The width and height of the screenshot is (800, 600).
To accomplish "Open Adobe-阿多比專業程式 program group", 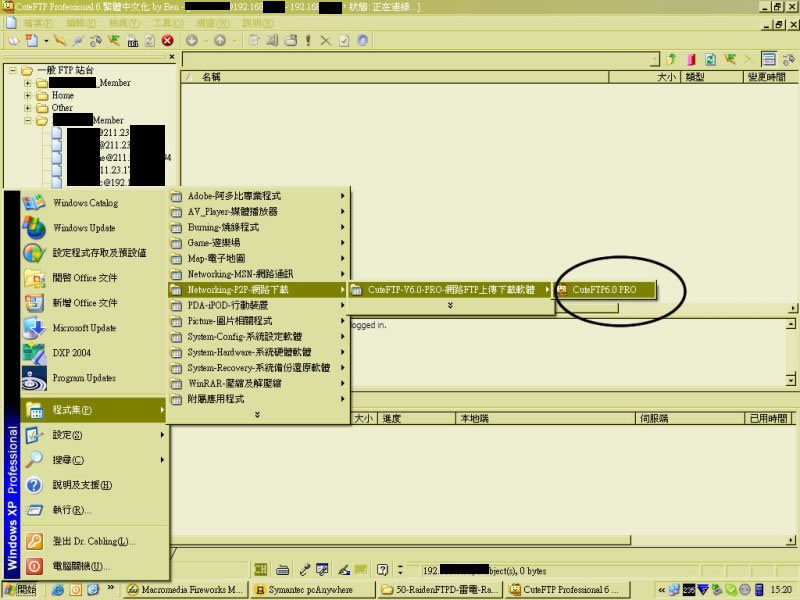I will click(258, 196).
